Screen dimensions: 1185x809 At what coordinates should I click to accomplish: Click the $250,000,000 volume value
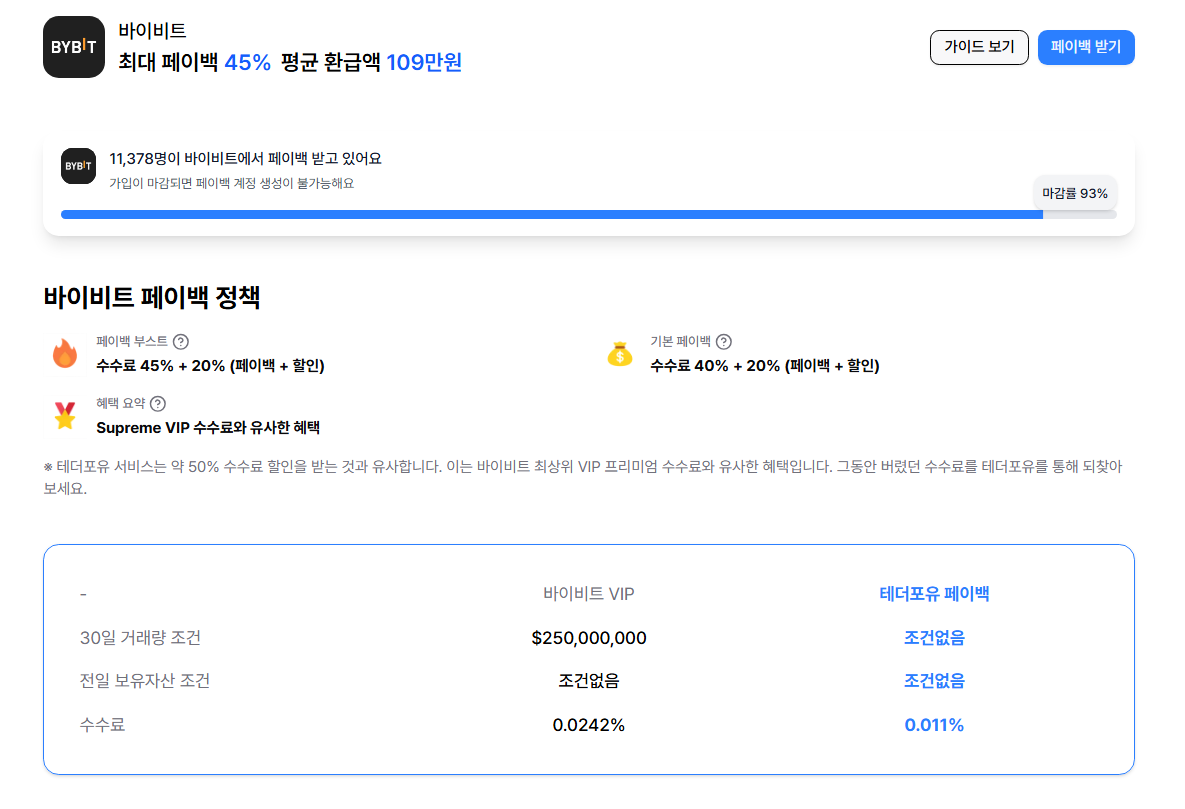pyautogui.click(x=589, y=637)
